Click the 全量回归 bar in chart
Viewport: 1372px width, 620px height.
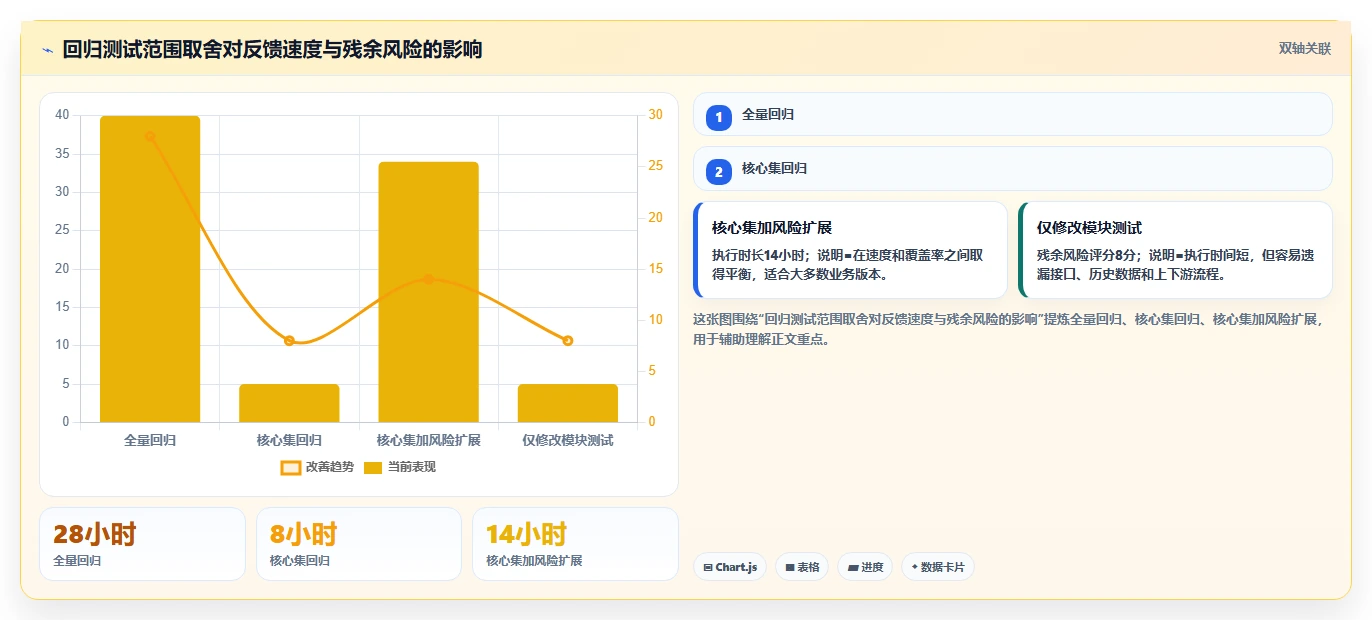tap(150, 269)
